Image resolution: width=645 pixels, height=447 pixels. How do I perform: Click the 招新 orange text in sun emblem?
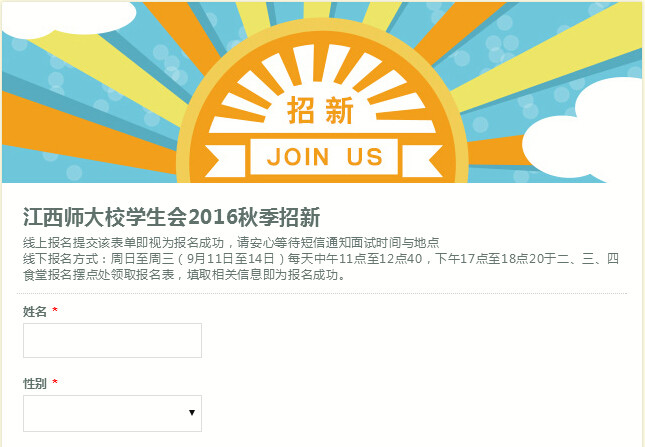(x=320, y=111)
